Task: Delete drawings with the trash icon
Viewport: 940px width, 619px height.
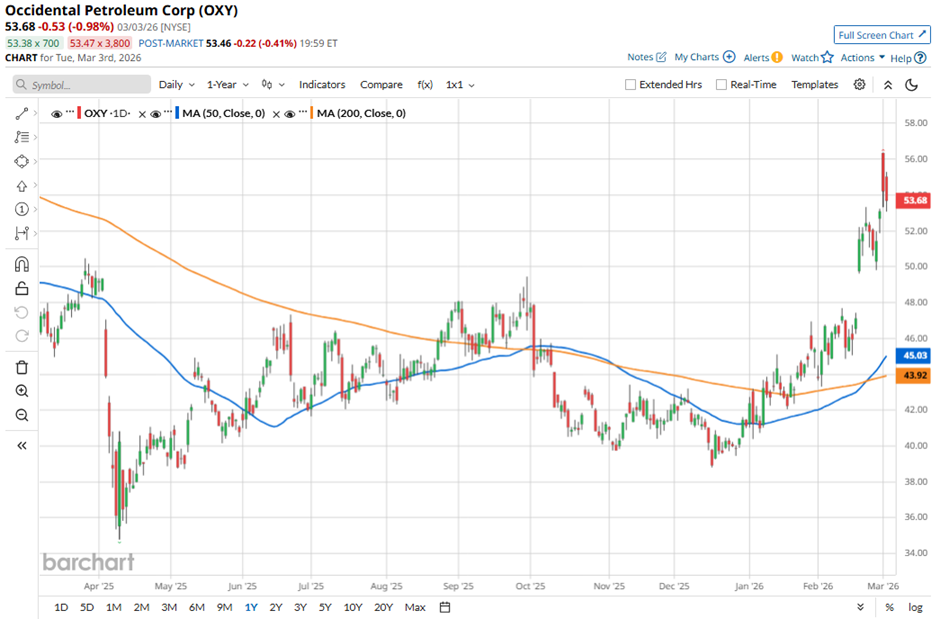Action: click(x=21, y=367)
